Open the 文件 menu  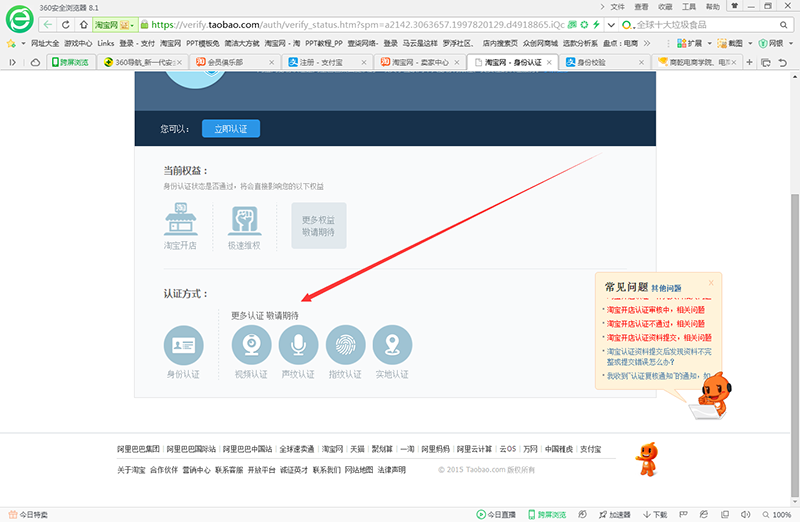pos(617,7)
